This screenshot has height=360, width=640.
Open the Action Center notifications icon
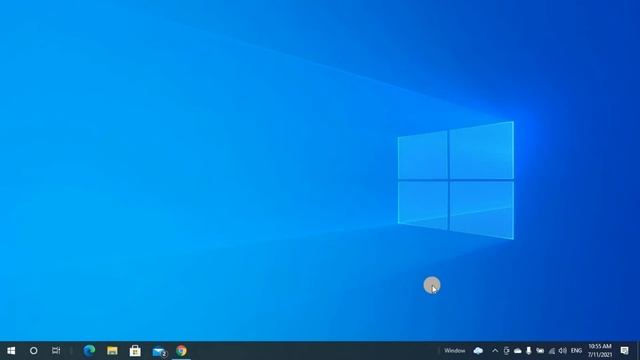tap(624, 351)
